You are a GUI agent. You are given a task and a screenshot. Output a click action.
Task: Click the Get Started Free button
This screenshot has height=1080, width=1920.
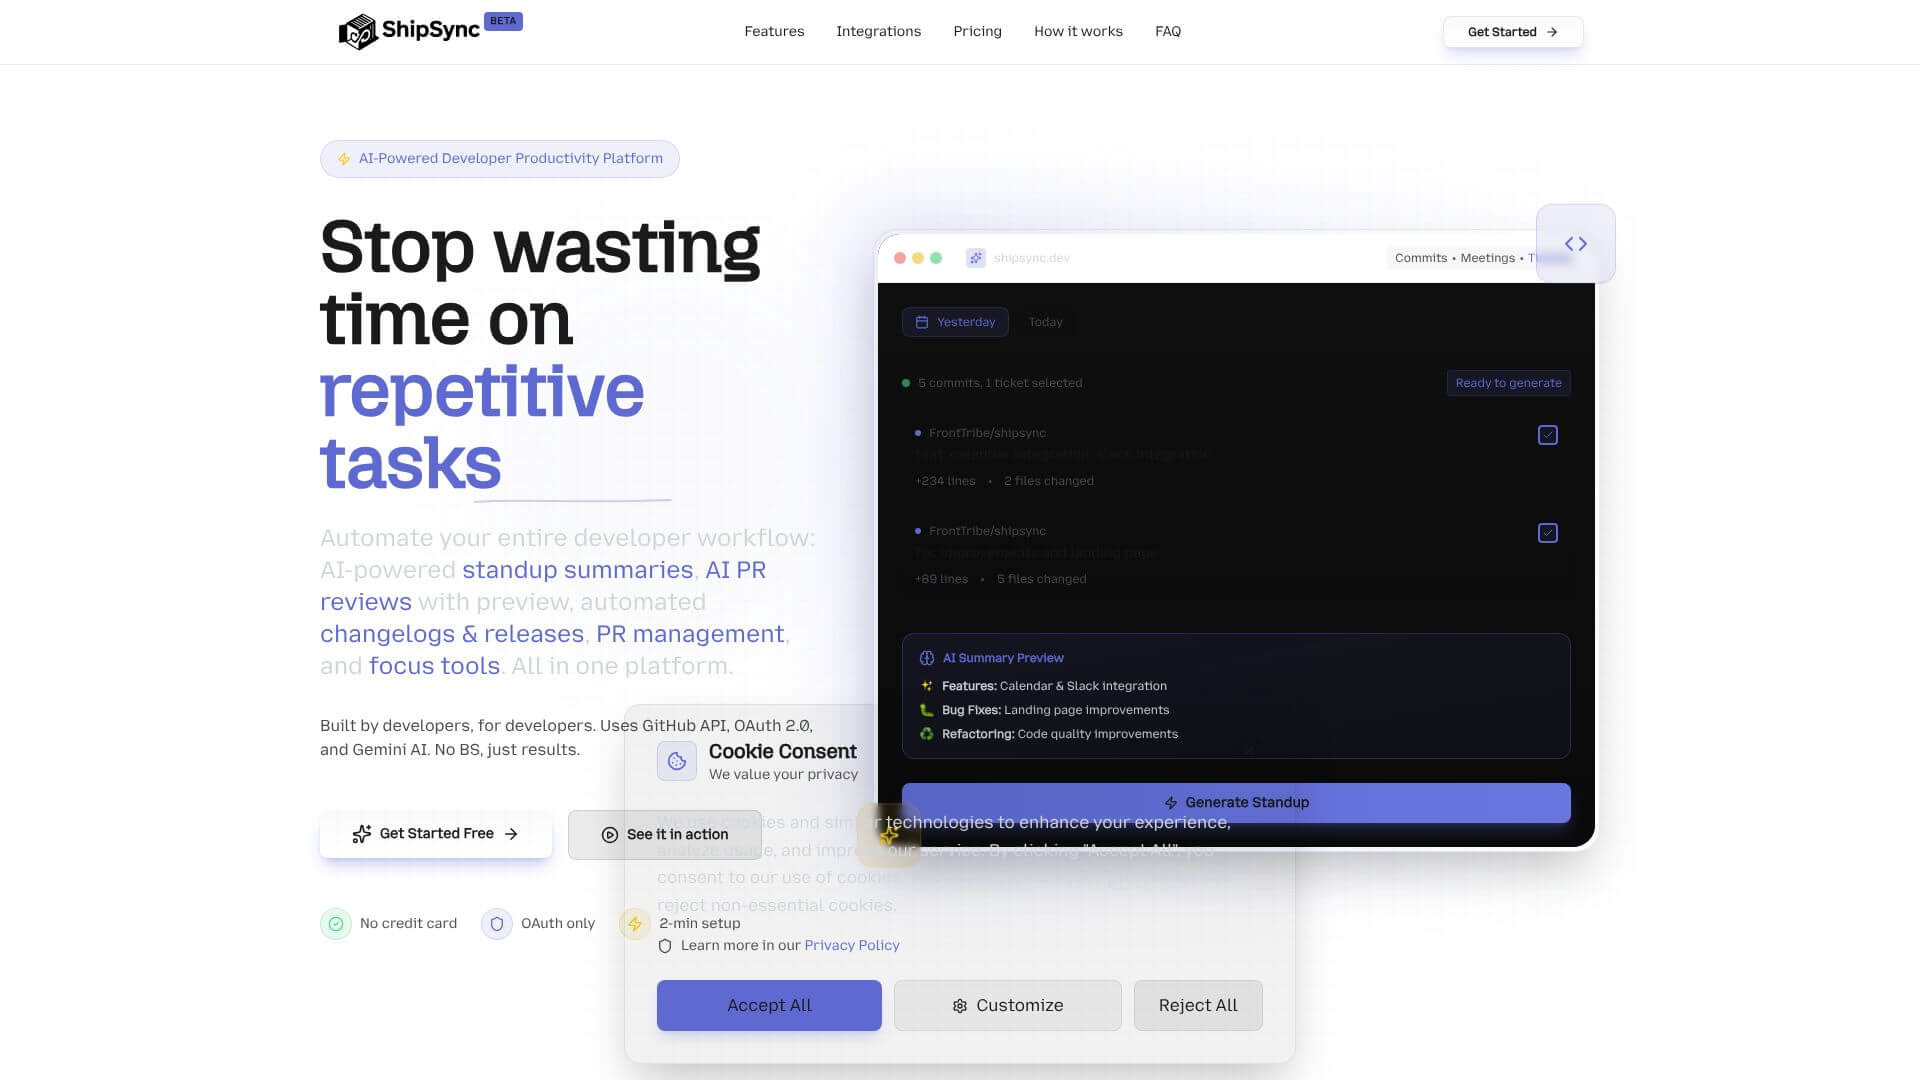(x=435, y=833)
